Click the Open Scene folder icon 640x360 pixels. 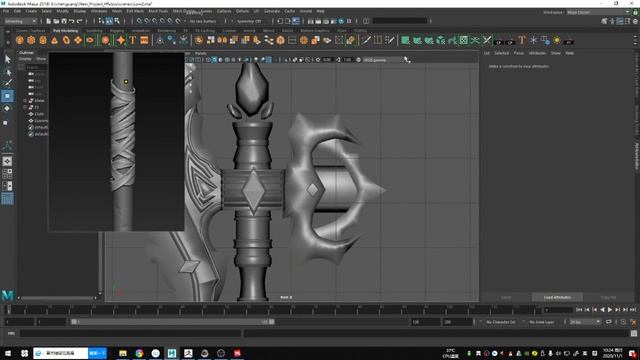[56, 21]
